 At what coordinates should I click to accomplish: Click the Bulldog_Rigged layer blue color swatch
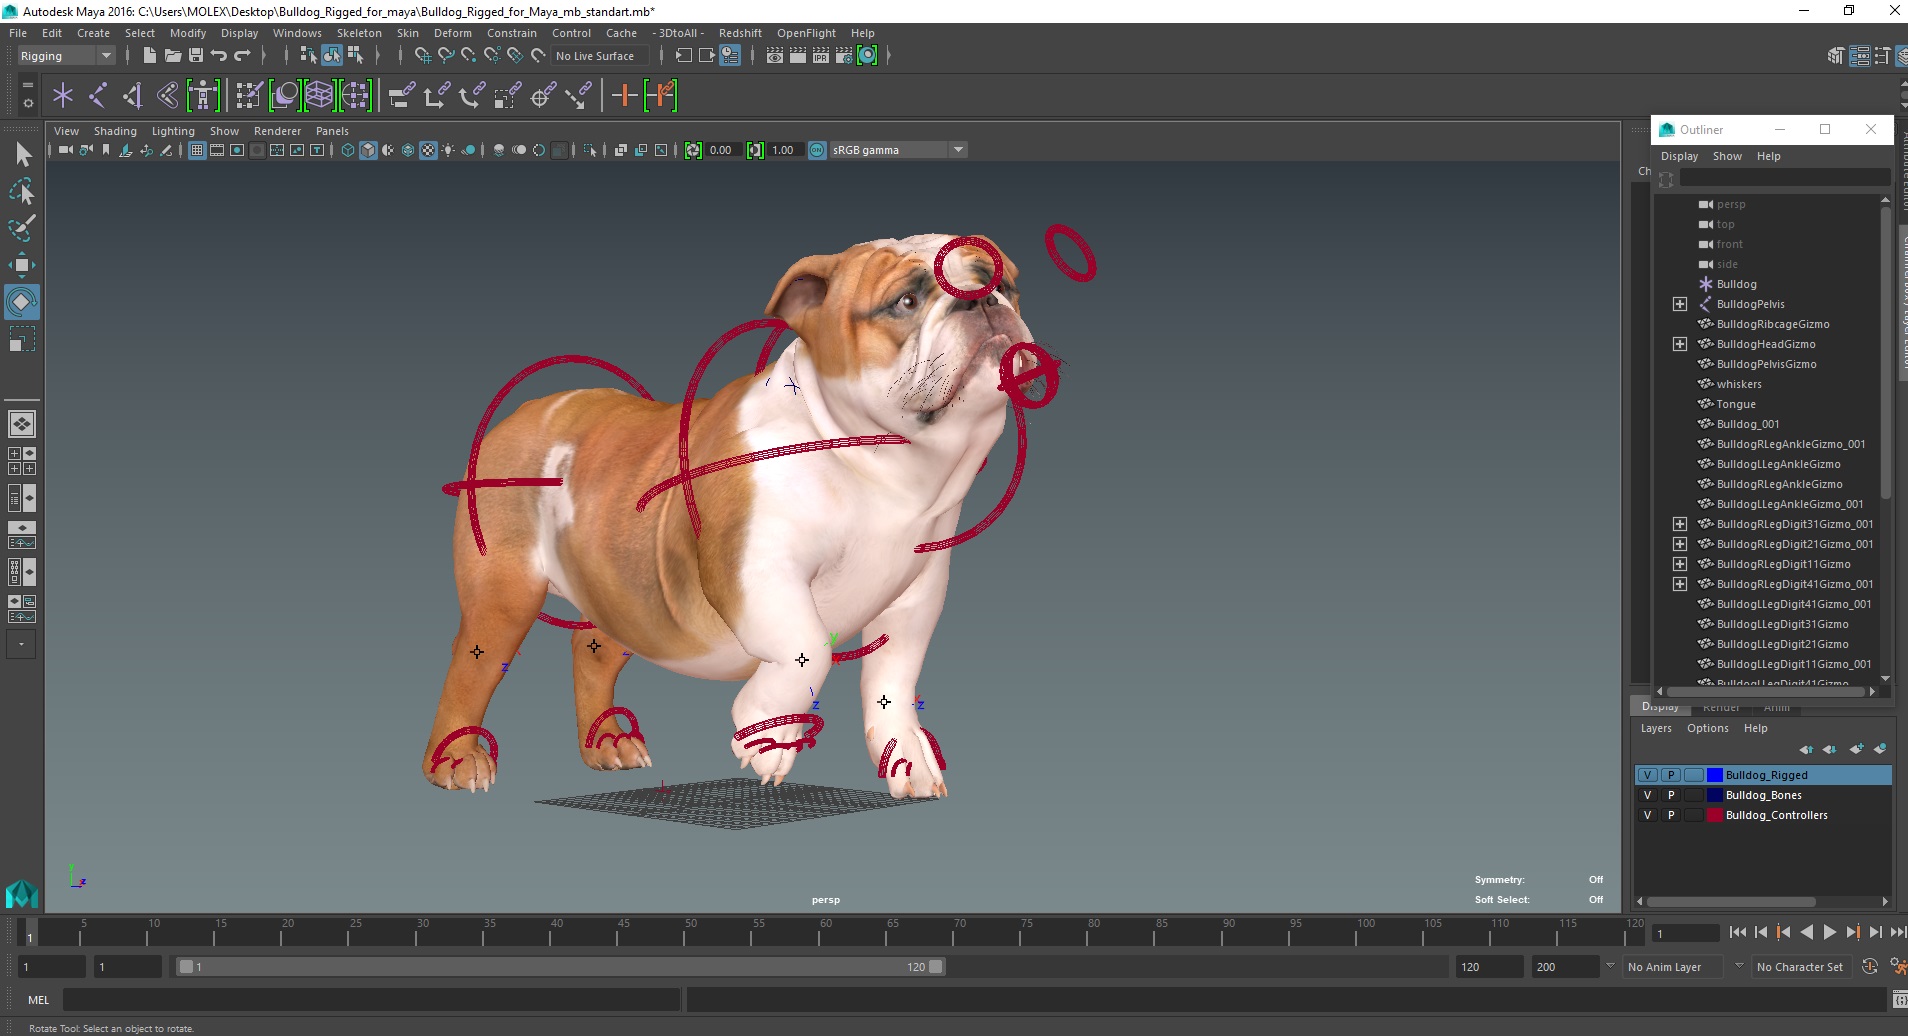(1715, 775)
